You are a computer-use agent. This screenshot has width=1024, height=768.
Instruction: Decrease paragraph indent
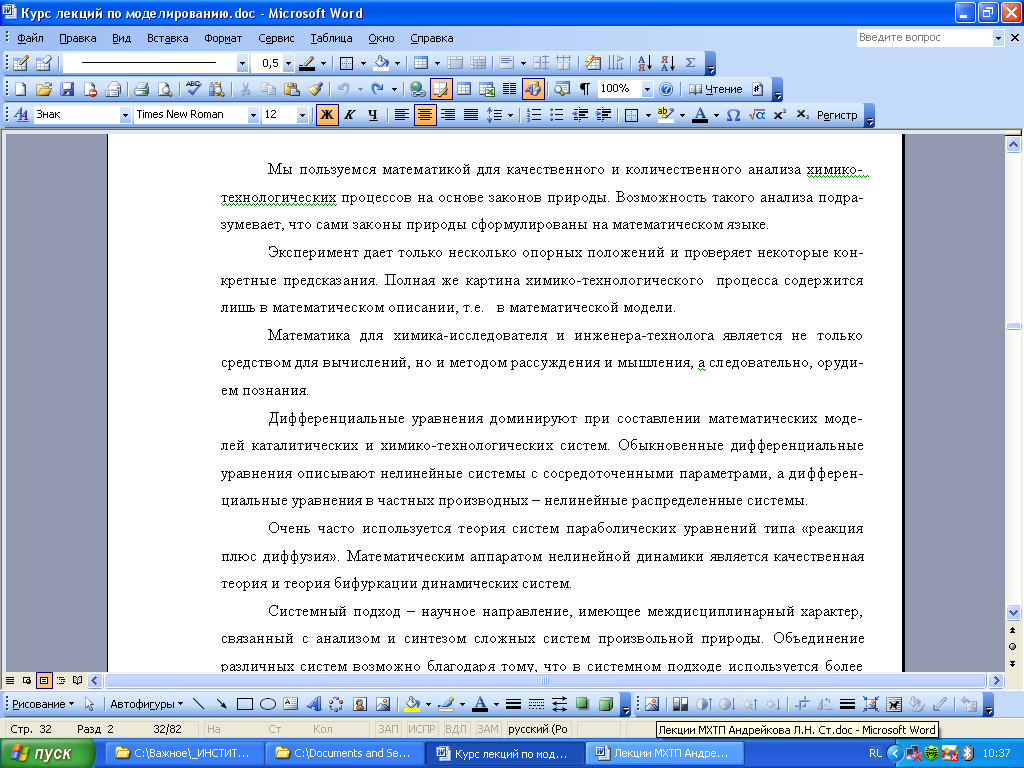[x=580, y=115]
